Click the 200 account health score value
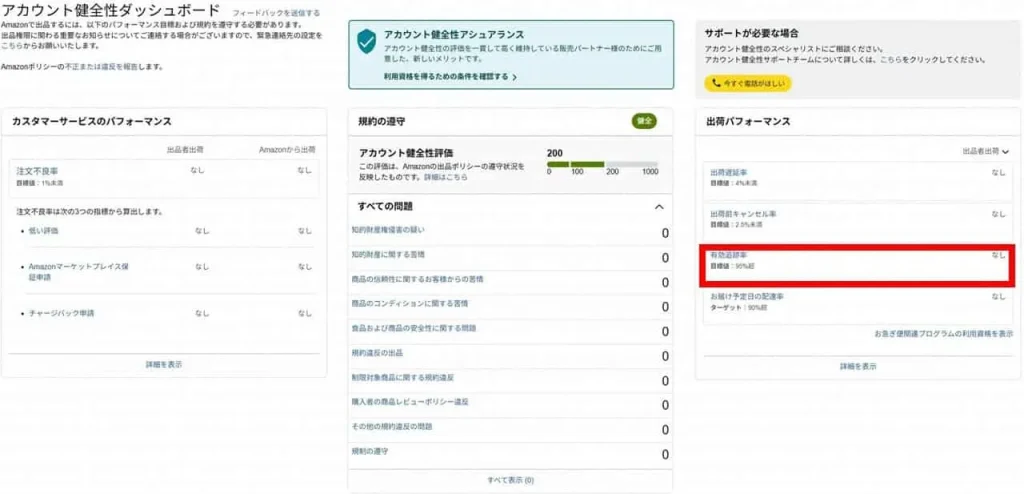 coord(554,152)
